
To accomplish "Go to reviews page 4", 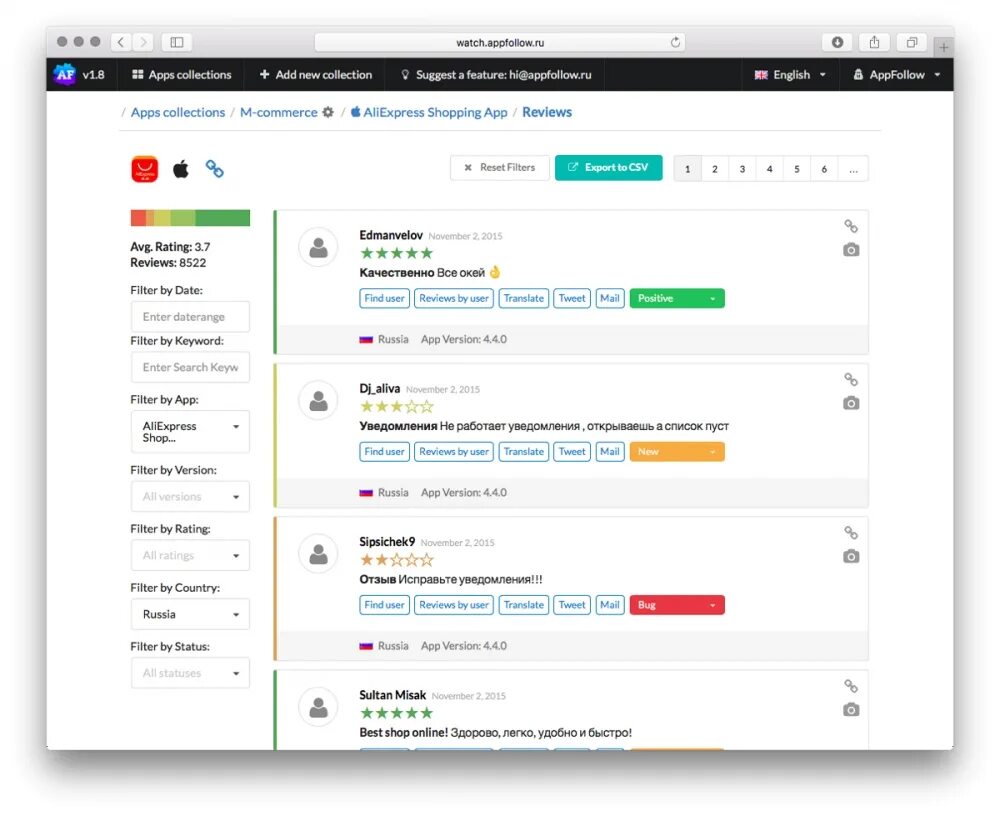I will click(769, 169).
